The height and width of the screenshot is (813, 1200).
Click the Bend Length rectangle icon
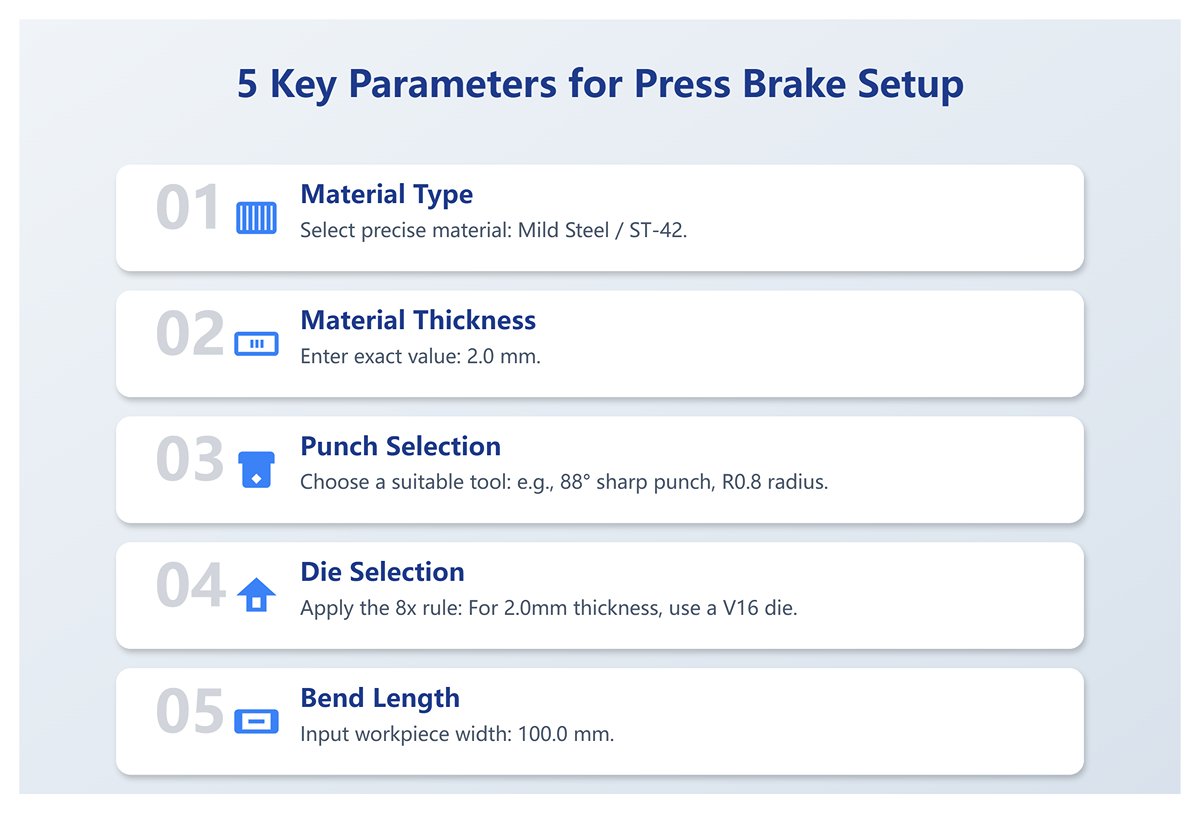click(x=256, y=721)
